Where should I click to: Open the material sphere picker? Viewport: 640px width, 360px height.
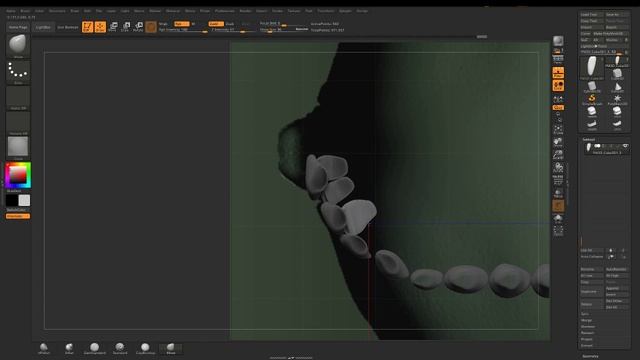pyautogui.click(x=18, y=148)
